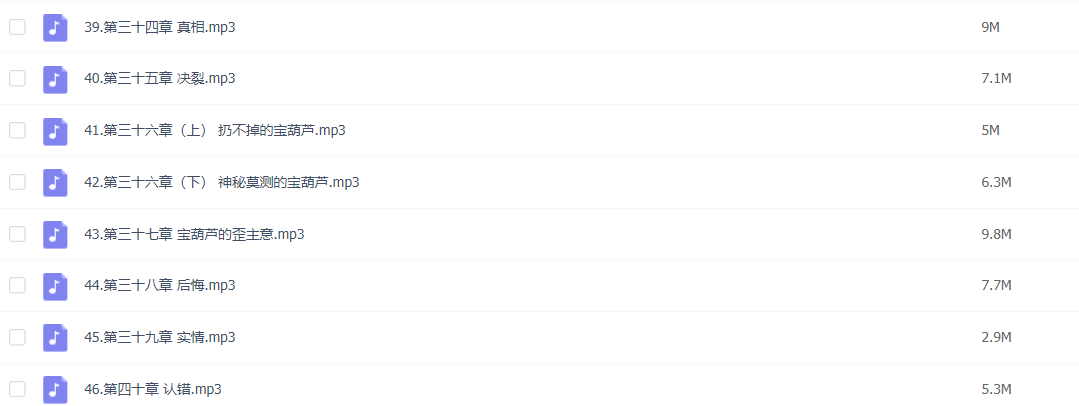
Task: Select the checkbox for 扔不掉的宝葫芦.mp3
Action: pyautogui.click(x=17, y=130)
